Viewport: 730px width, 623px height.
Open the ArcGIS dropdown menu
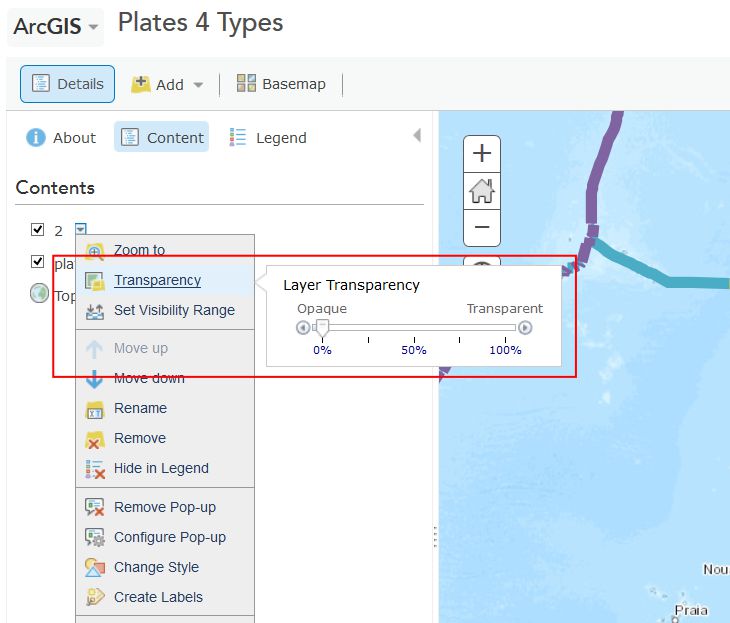(x=55, y=27)
